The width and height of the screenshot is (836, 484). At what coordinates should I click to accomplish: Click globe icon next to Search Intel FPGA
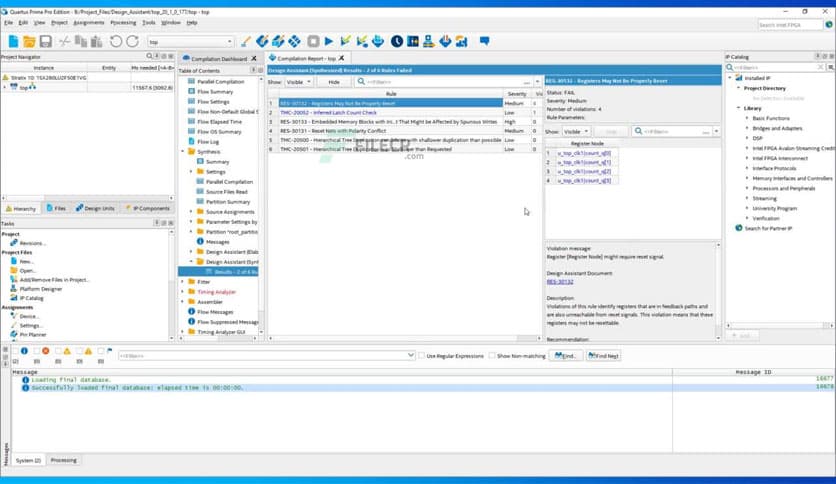point(829,25)
